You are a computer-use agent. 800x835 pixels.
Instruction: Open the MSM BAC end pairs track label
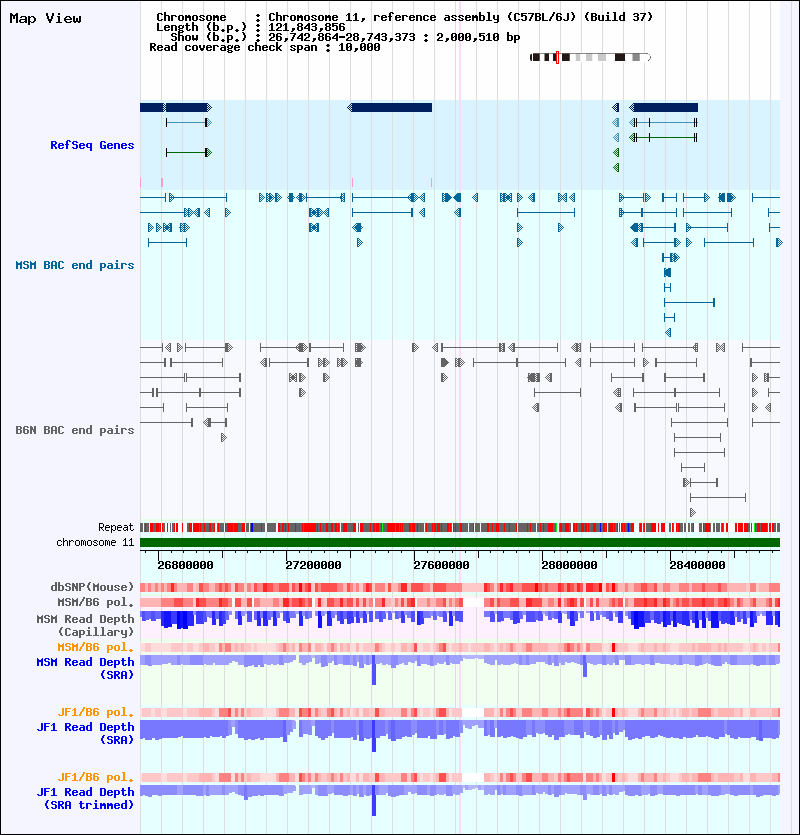point(75,265)
